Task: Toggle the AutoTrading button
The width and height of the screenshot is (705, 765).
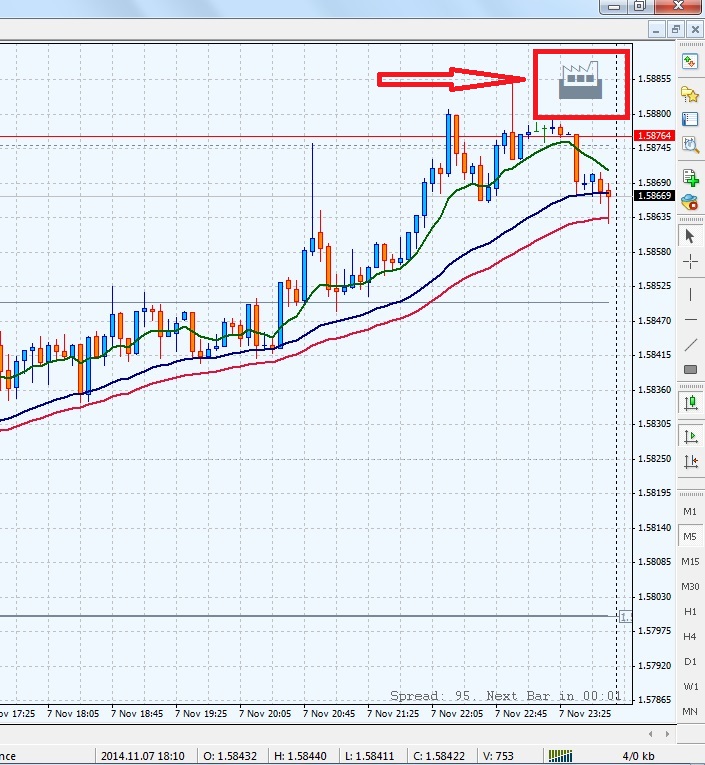Action: pos(690,202)
